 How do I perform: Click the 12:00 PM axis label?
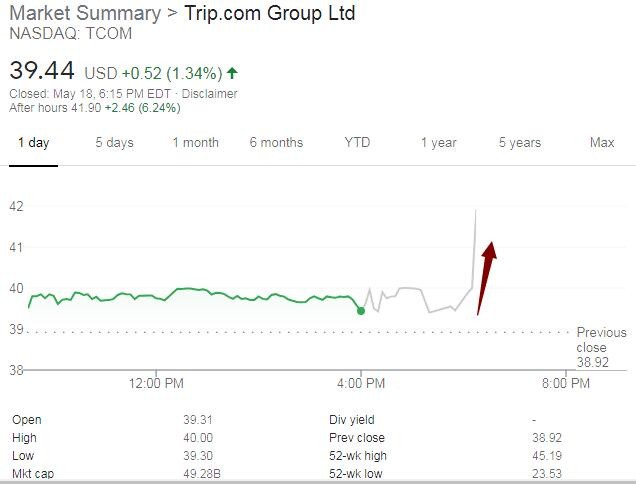click(x=158, y=383)
